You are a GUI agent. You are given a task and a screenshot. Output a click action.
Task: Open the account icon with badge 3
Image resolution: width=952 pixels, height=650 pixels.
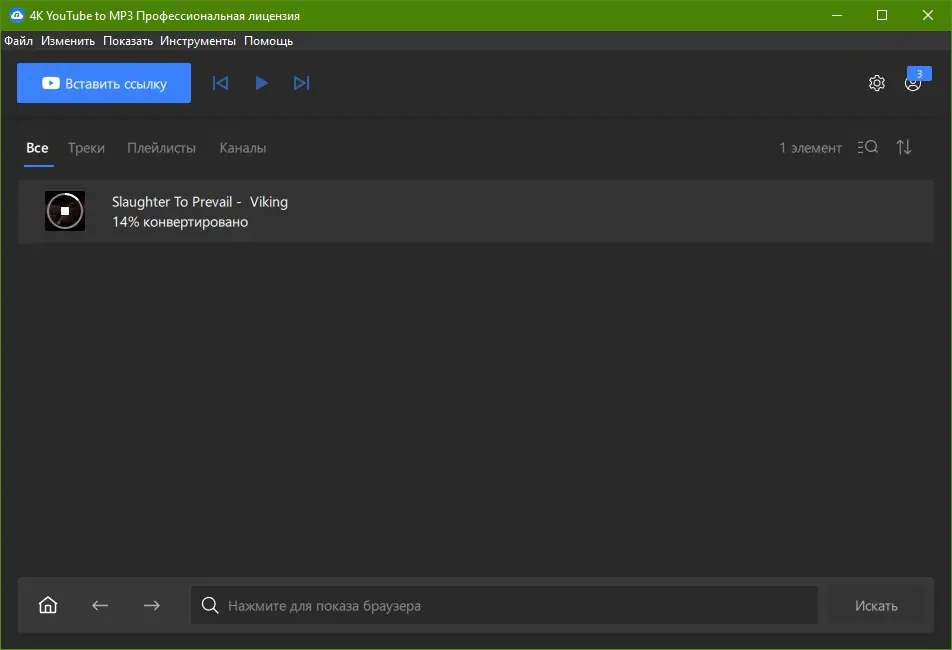tap(913, 83)
